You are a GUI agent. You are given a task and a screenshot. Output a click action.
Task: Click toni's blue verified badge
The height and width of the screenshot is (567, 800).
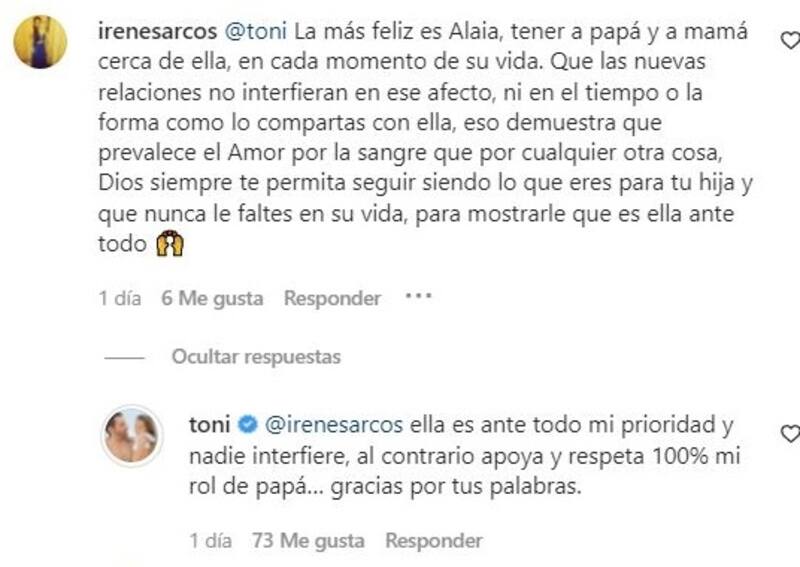(252, 425)
